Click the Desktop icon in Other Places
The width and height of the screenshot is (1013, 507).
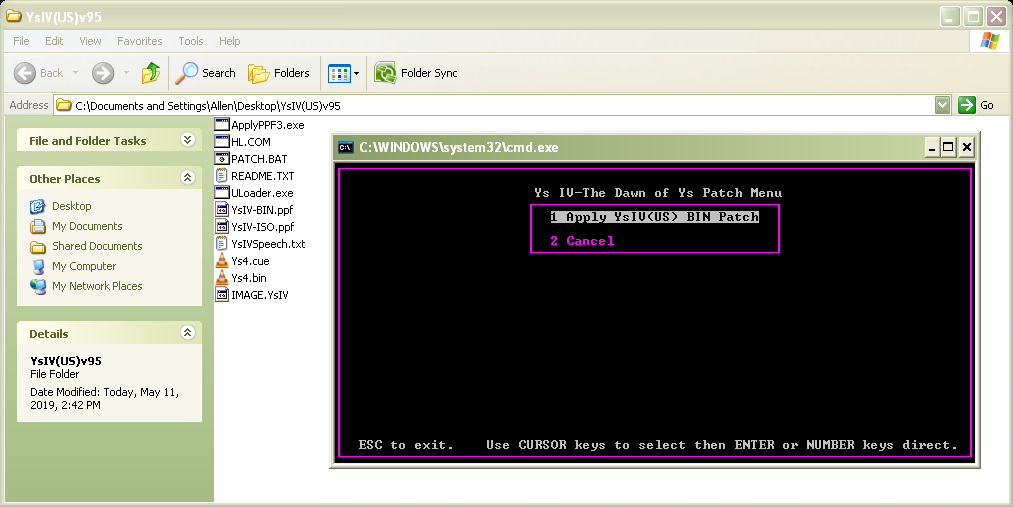pos(38,206)
